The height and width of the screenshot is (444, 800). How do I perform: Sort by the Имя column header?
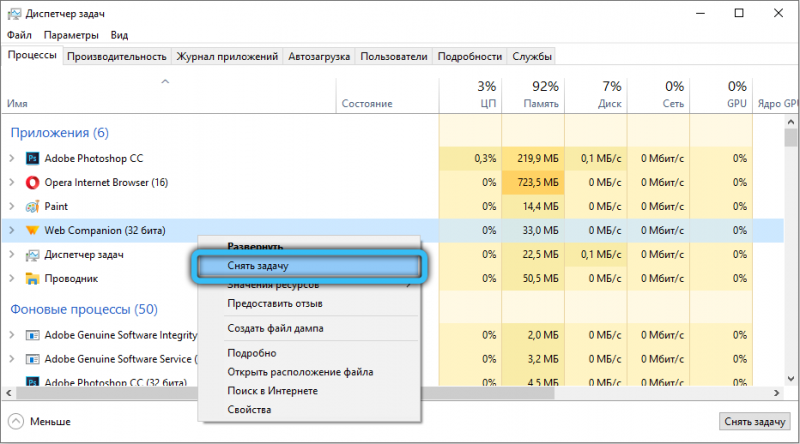pyautogui.click(x=168, y=95)
